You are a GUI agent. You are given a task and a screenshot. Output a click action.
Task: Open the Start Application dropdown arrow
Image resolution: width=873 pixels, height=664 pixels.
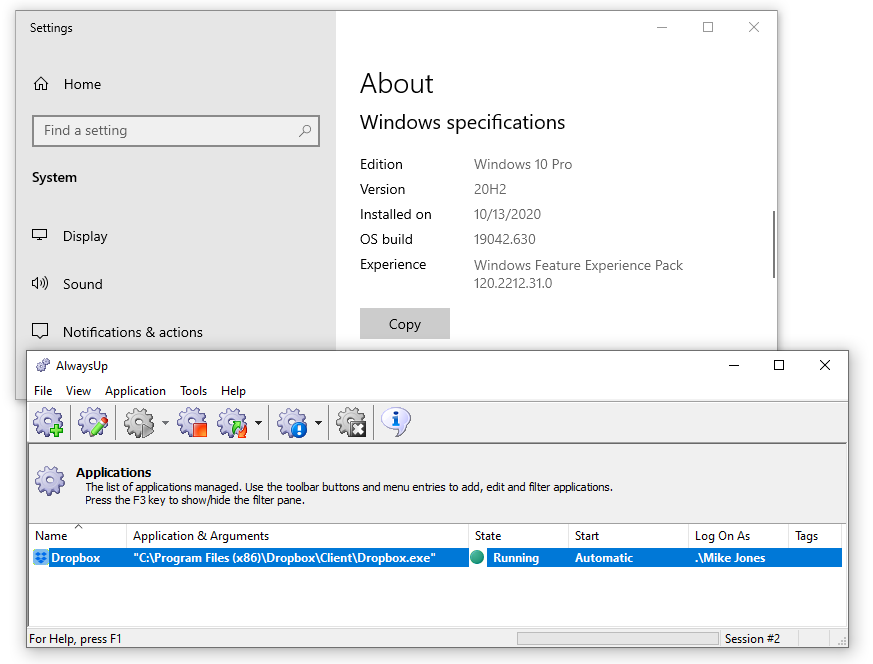165,423
